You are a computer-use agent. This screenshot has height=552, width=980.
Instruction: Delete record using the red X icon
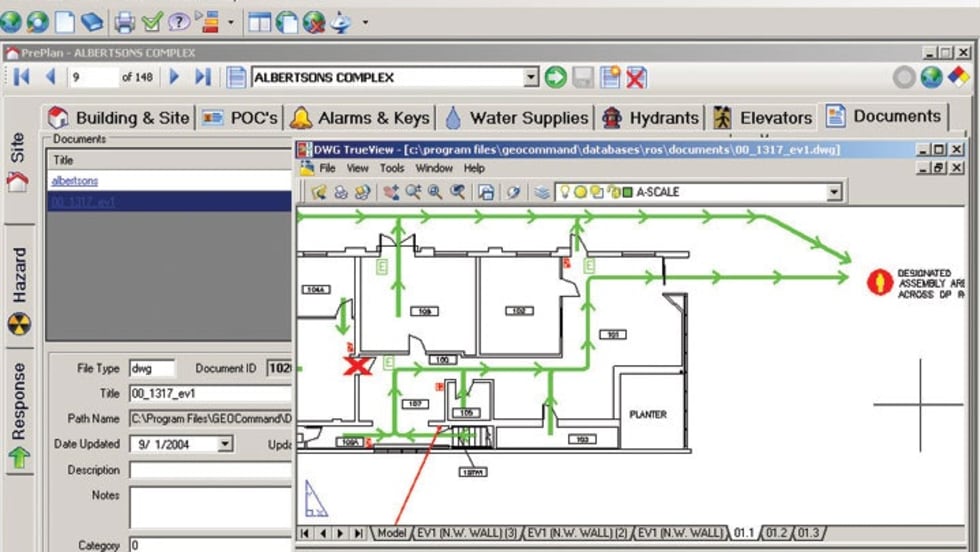[x=636, y=77]
